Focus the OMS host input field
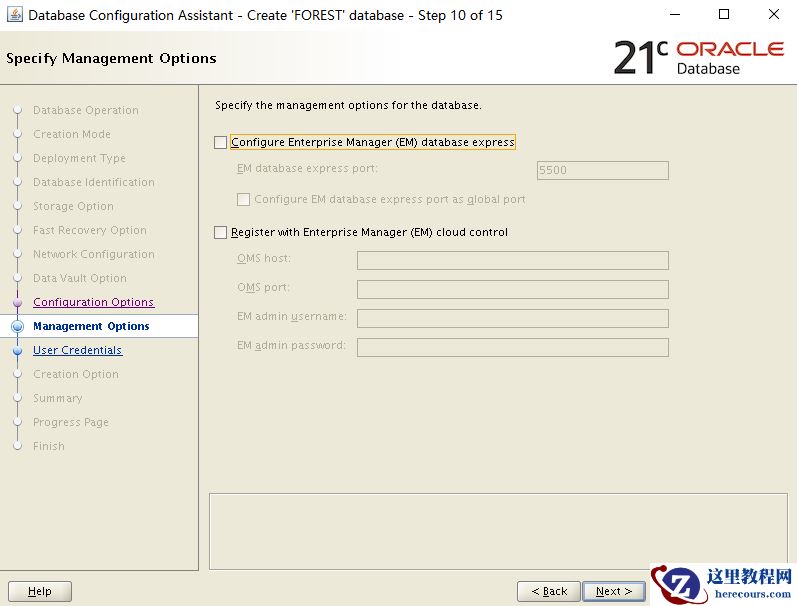This screenshot has height=606, width=797. coord(512,260)
